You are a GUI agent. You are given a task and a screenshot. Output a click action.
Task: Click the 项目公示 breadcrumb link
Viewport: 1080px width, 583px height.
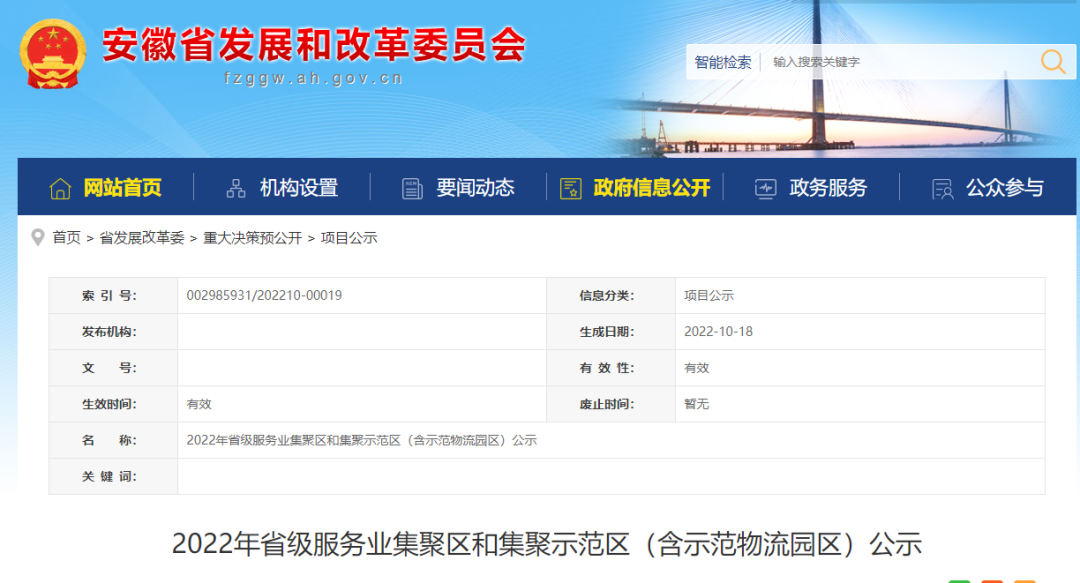[349, 238]
